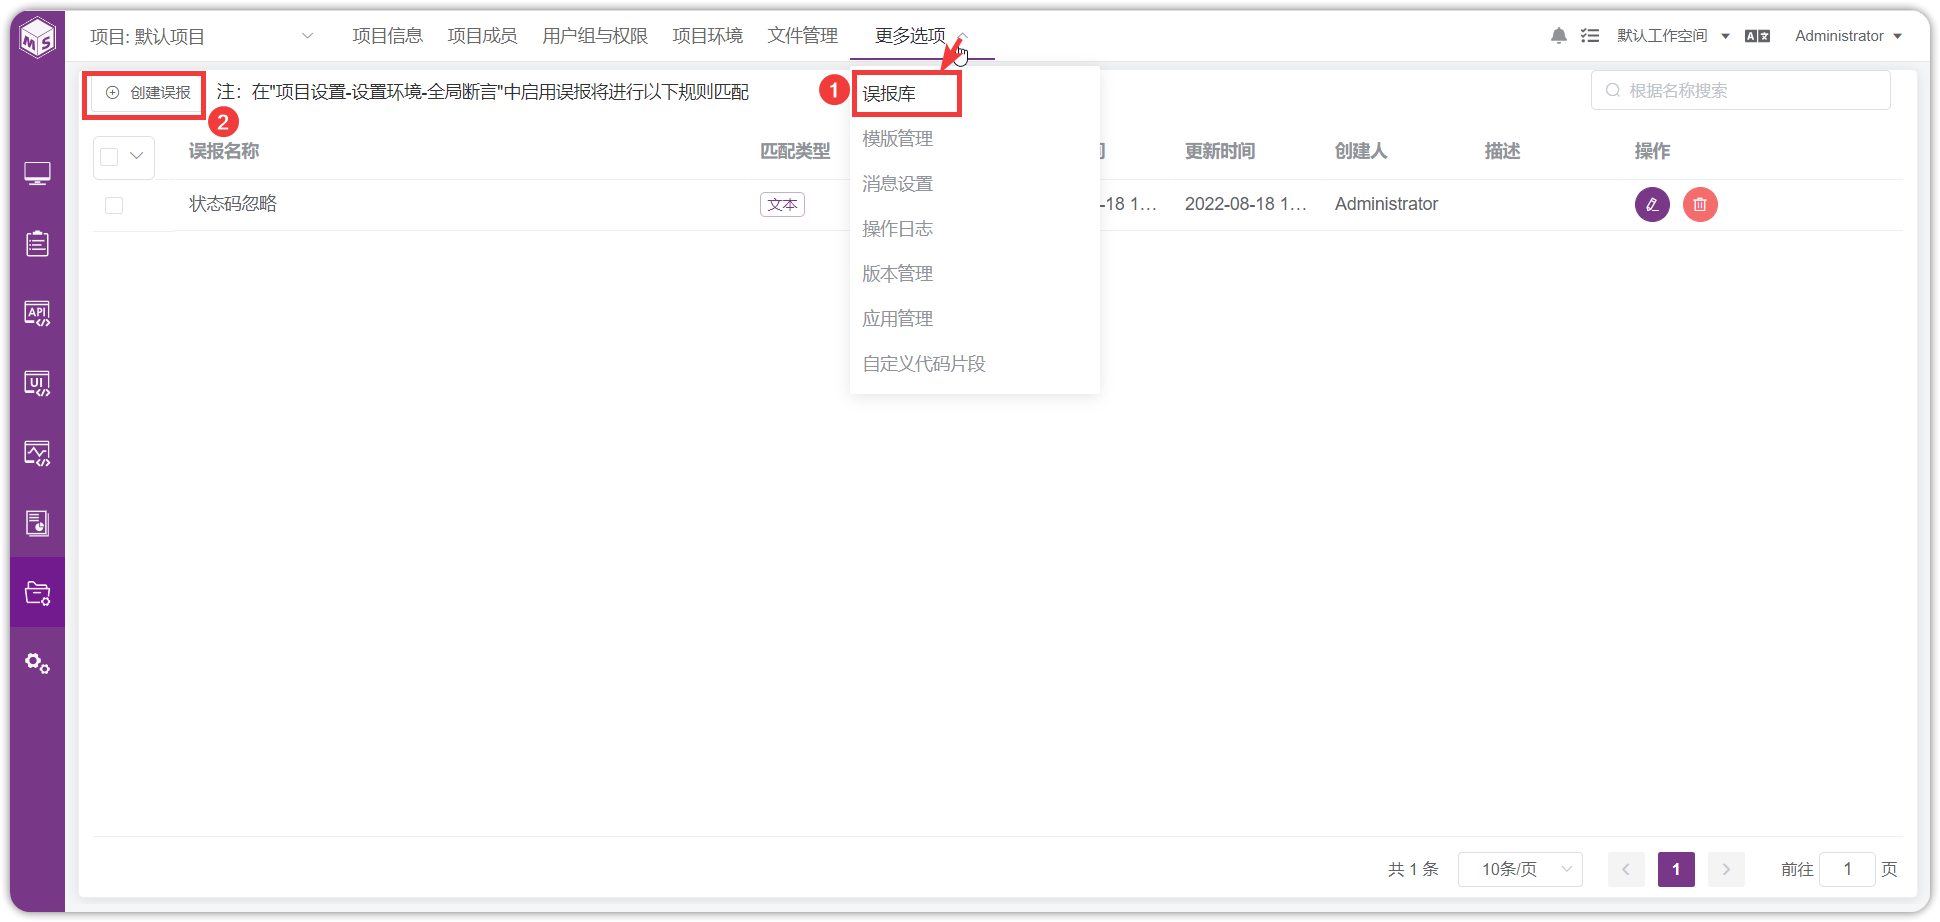This screenshot has height=922, width=1940.
Task: Click the next page arrow
Action: (1726, 869)
